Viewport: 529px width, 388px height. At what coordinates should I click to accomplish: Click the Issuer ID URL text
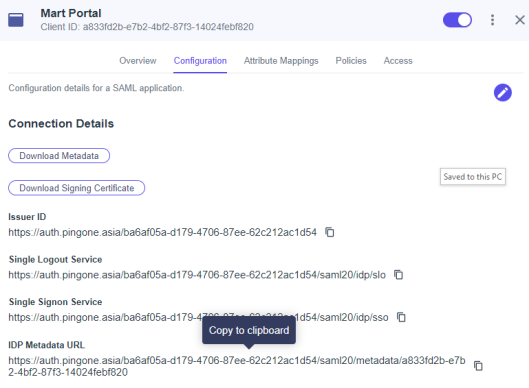[x=163, y=232]
